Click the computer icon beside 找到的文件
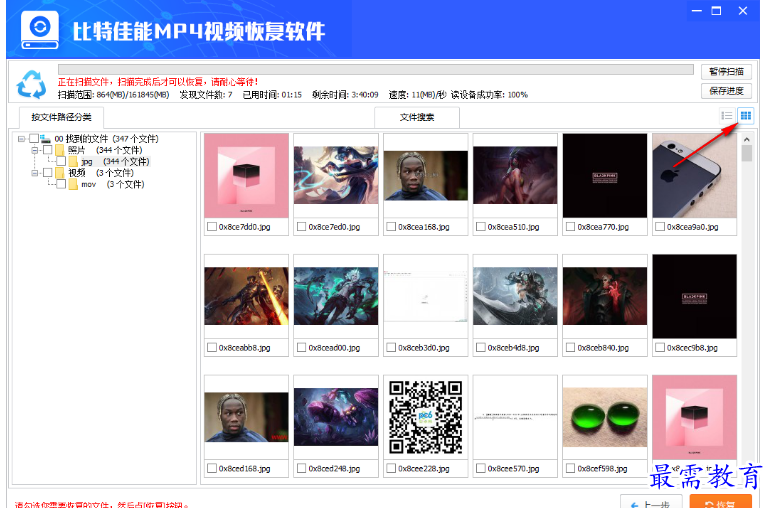771x508 pixels. (x=46, y=139)
